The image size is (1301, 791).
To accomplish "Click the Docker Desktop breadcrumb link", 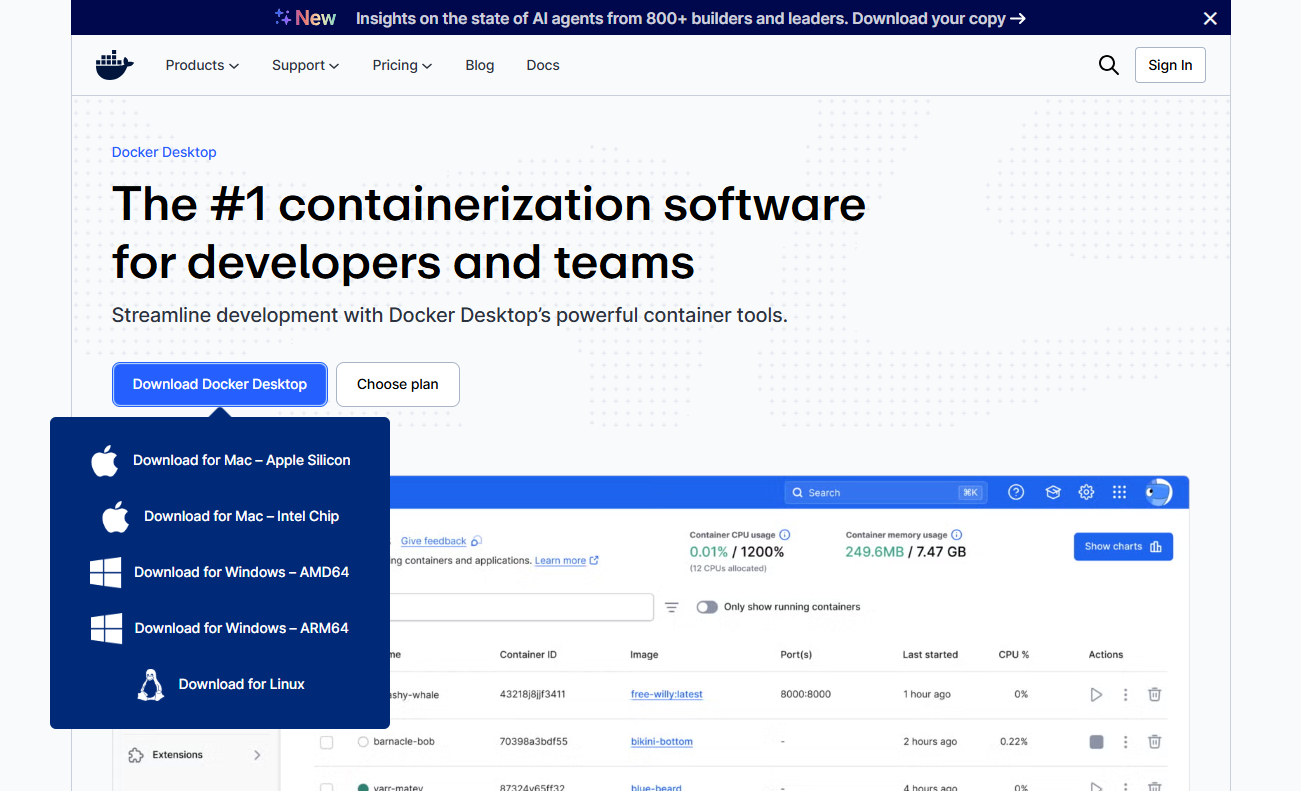I will (x=164, y=152).
